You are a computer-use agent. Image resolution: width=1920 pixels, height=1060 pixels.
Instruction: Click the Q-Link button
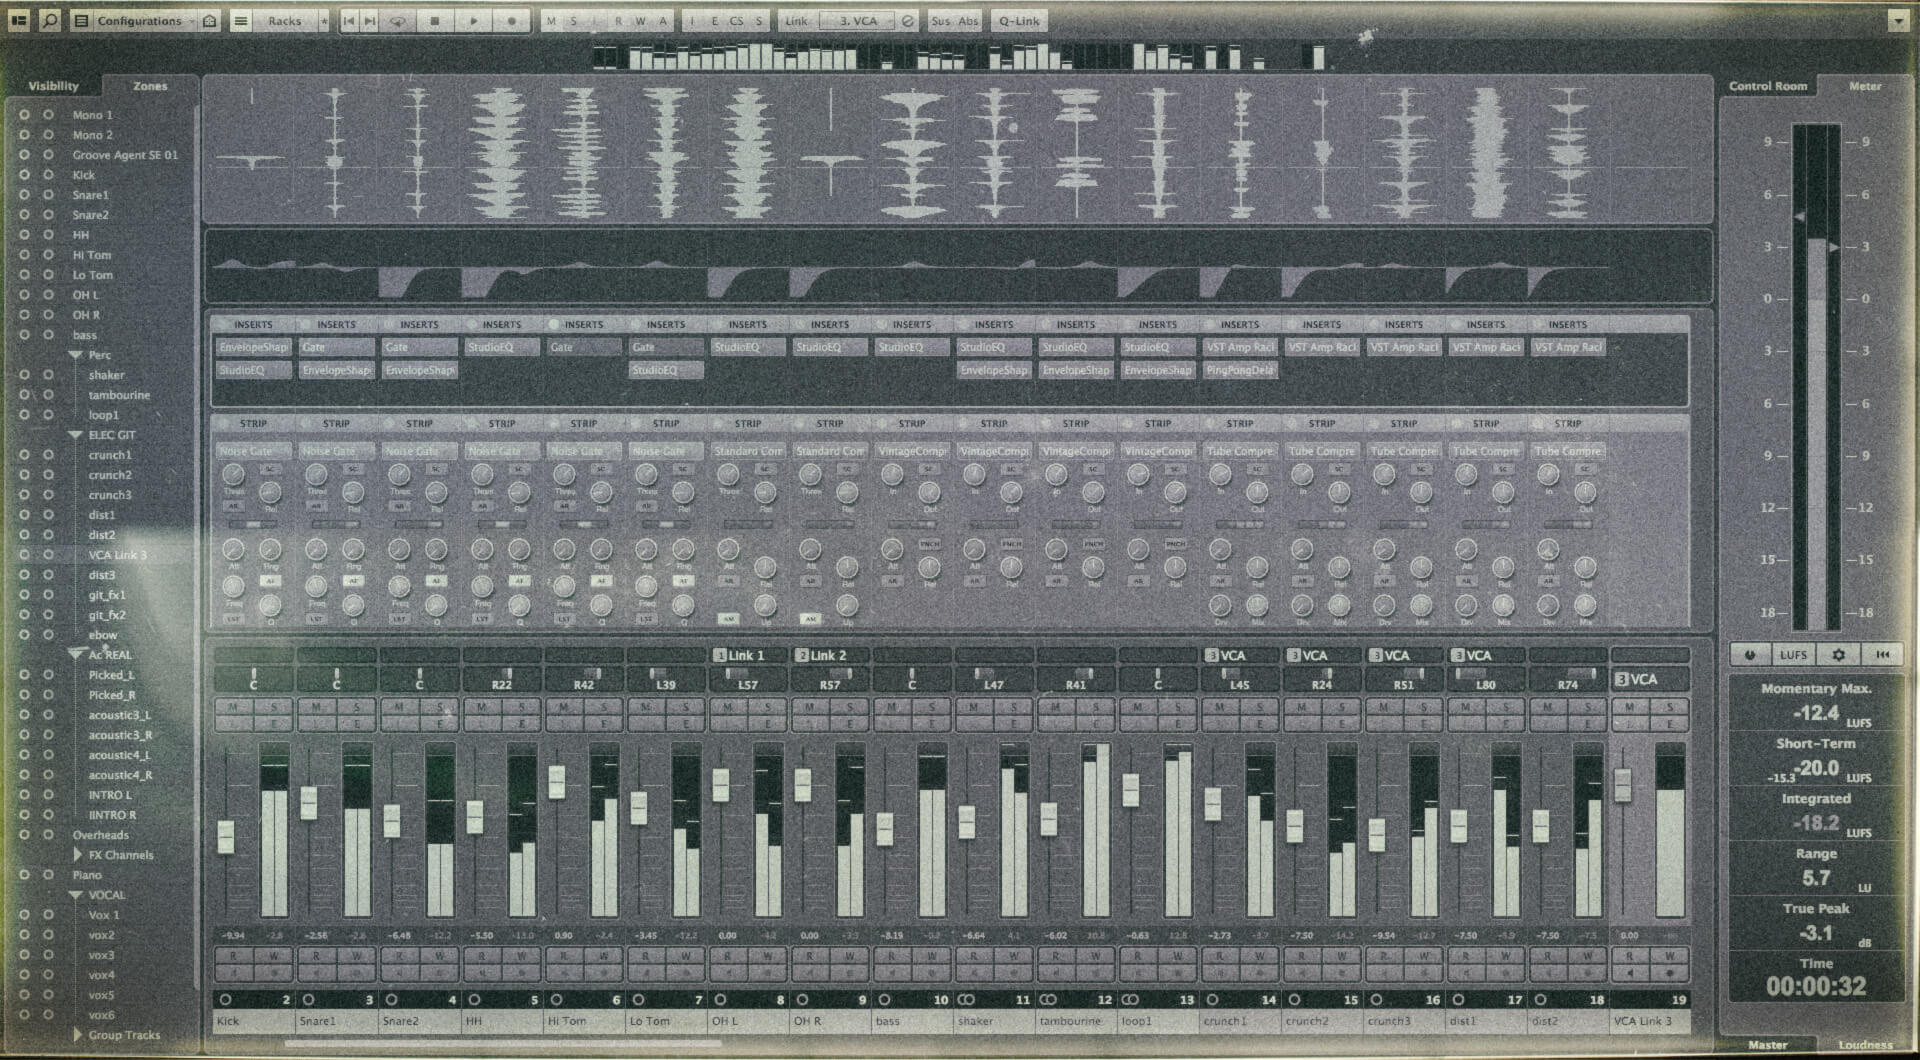coord(1019,20)
